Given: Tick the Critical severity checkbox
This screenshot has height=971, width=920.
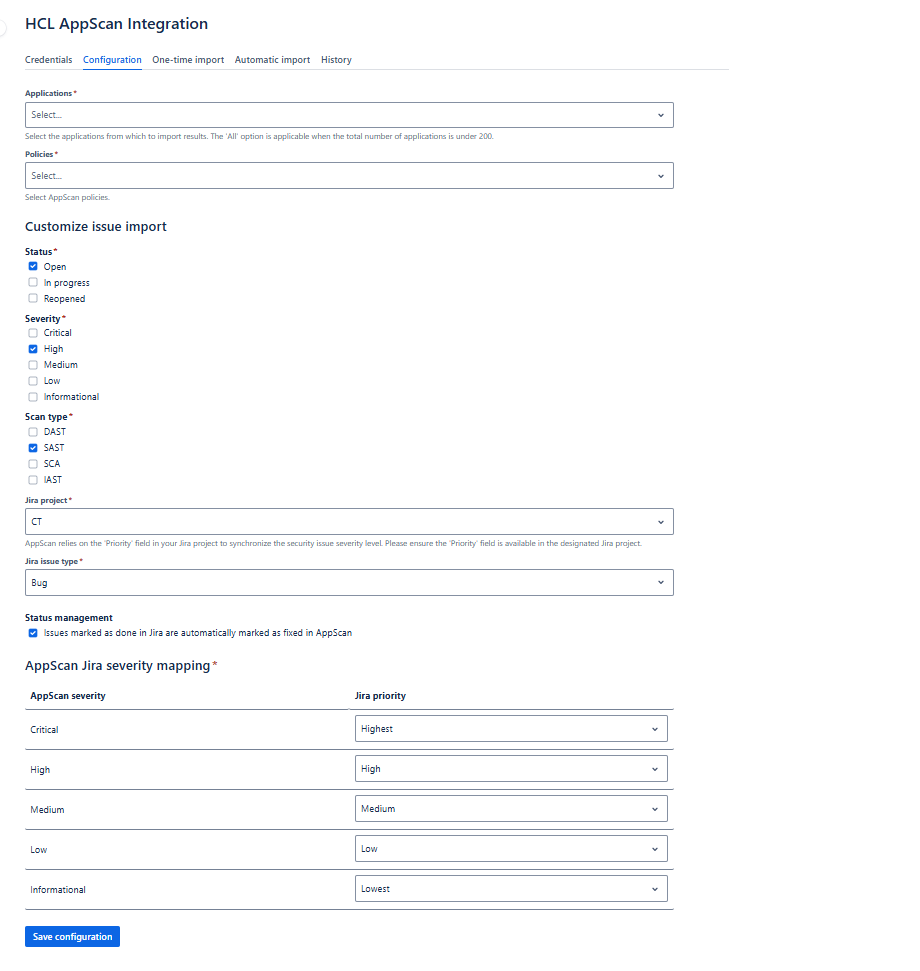Looking at the screenshot, I should pyautogui.click(x=33, y=333).
